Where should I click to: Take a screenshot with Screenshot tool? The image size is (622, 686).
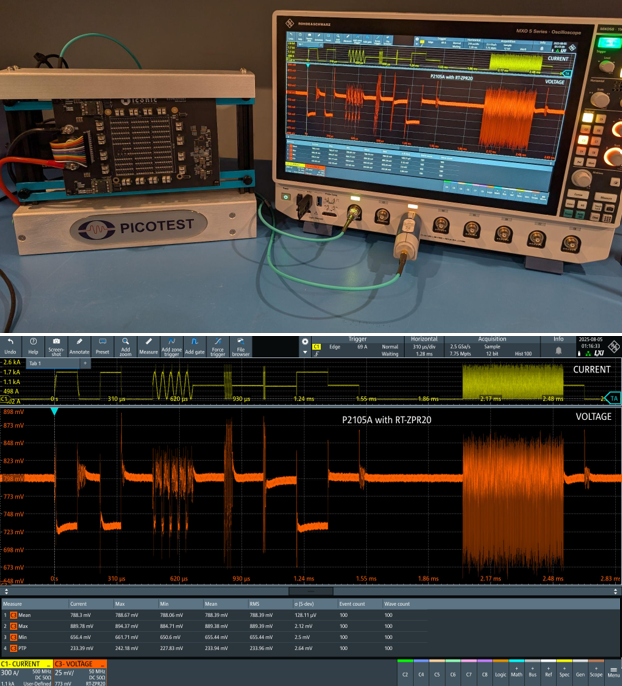(56, 346)
